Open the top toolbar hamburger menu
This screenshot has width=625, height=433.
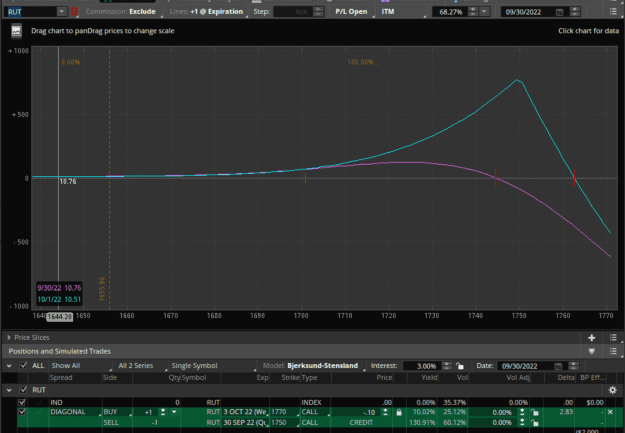click(x=613, y=12)
